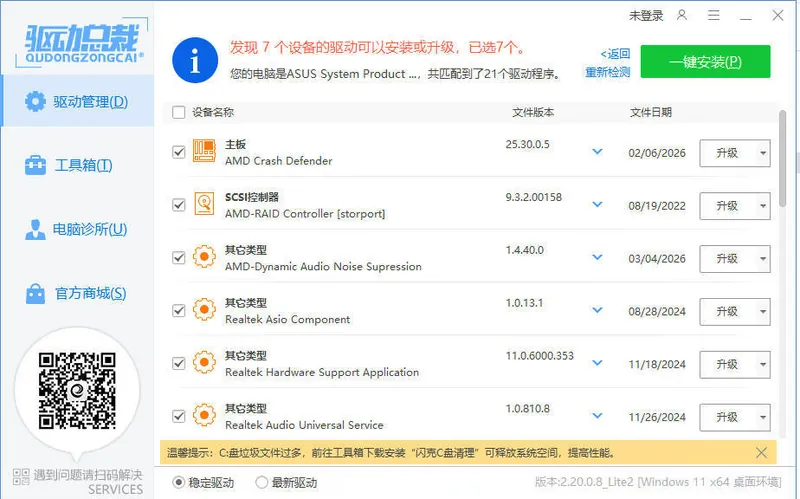Click the version info 版本:2.20.0.8_Lite2 text
The width and height of the screenshot is (800, 499).
tap(658, 482)
